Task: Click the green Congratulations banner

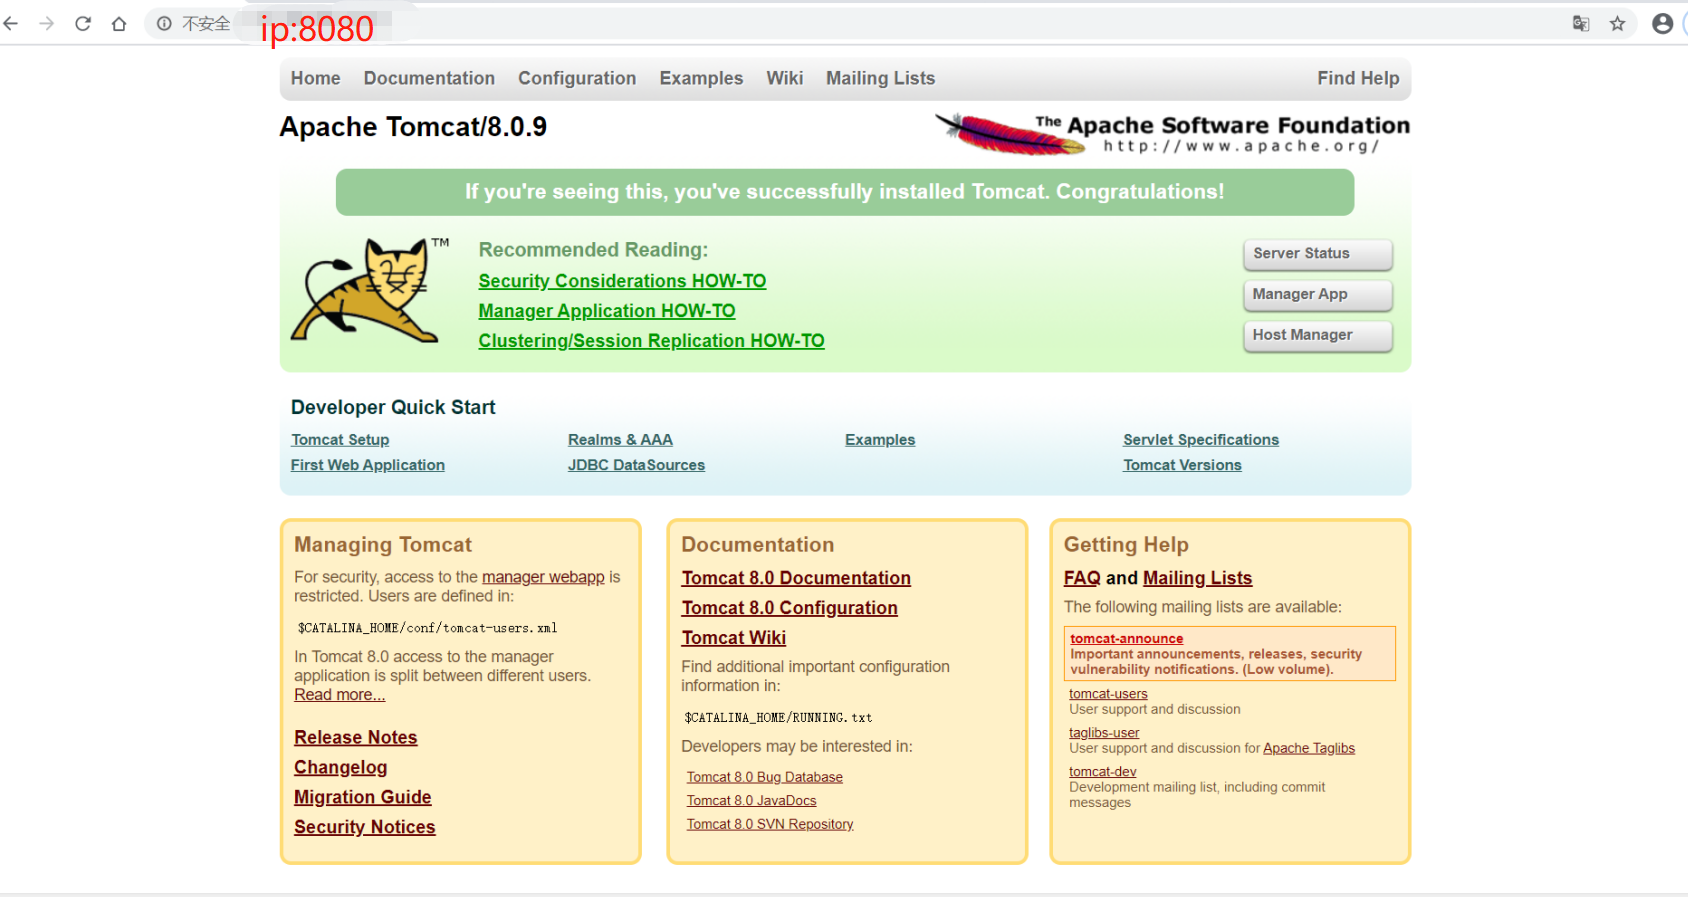Action: 845,192
